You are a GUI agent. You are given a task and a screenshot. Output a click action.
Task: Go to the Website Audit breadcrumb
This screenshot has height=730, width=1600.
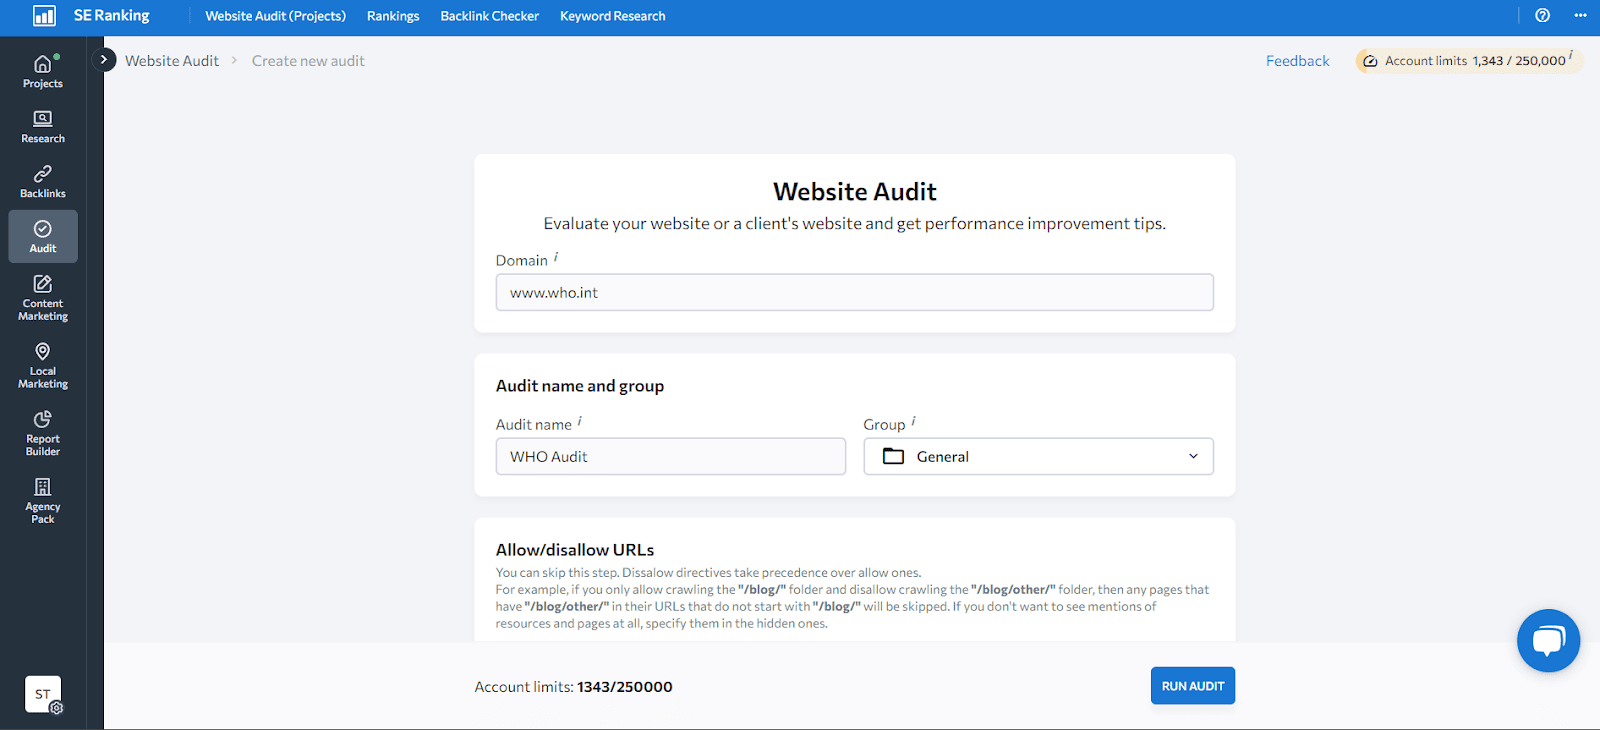point(172,61)
